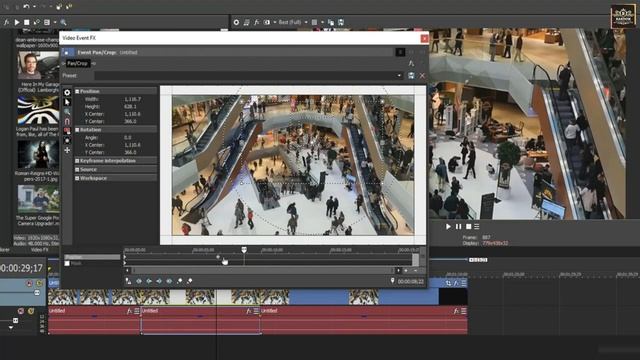Open Event Pan/Crop icon on the video track event
The width and height of the screenshot is (640, 360).
click(x=449, y=283)
